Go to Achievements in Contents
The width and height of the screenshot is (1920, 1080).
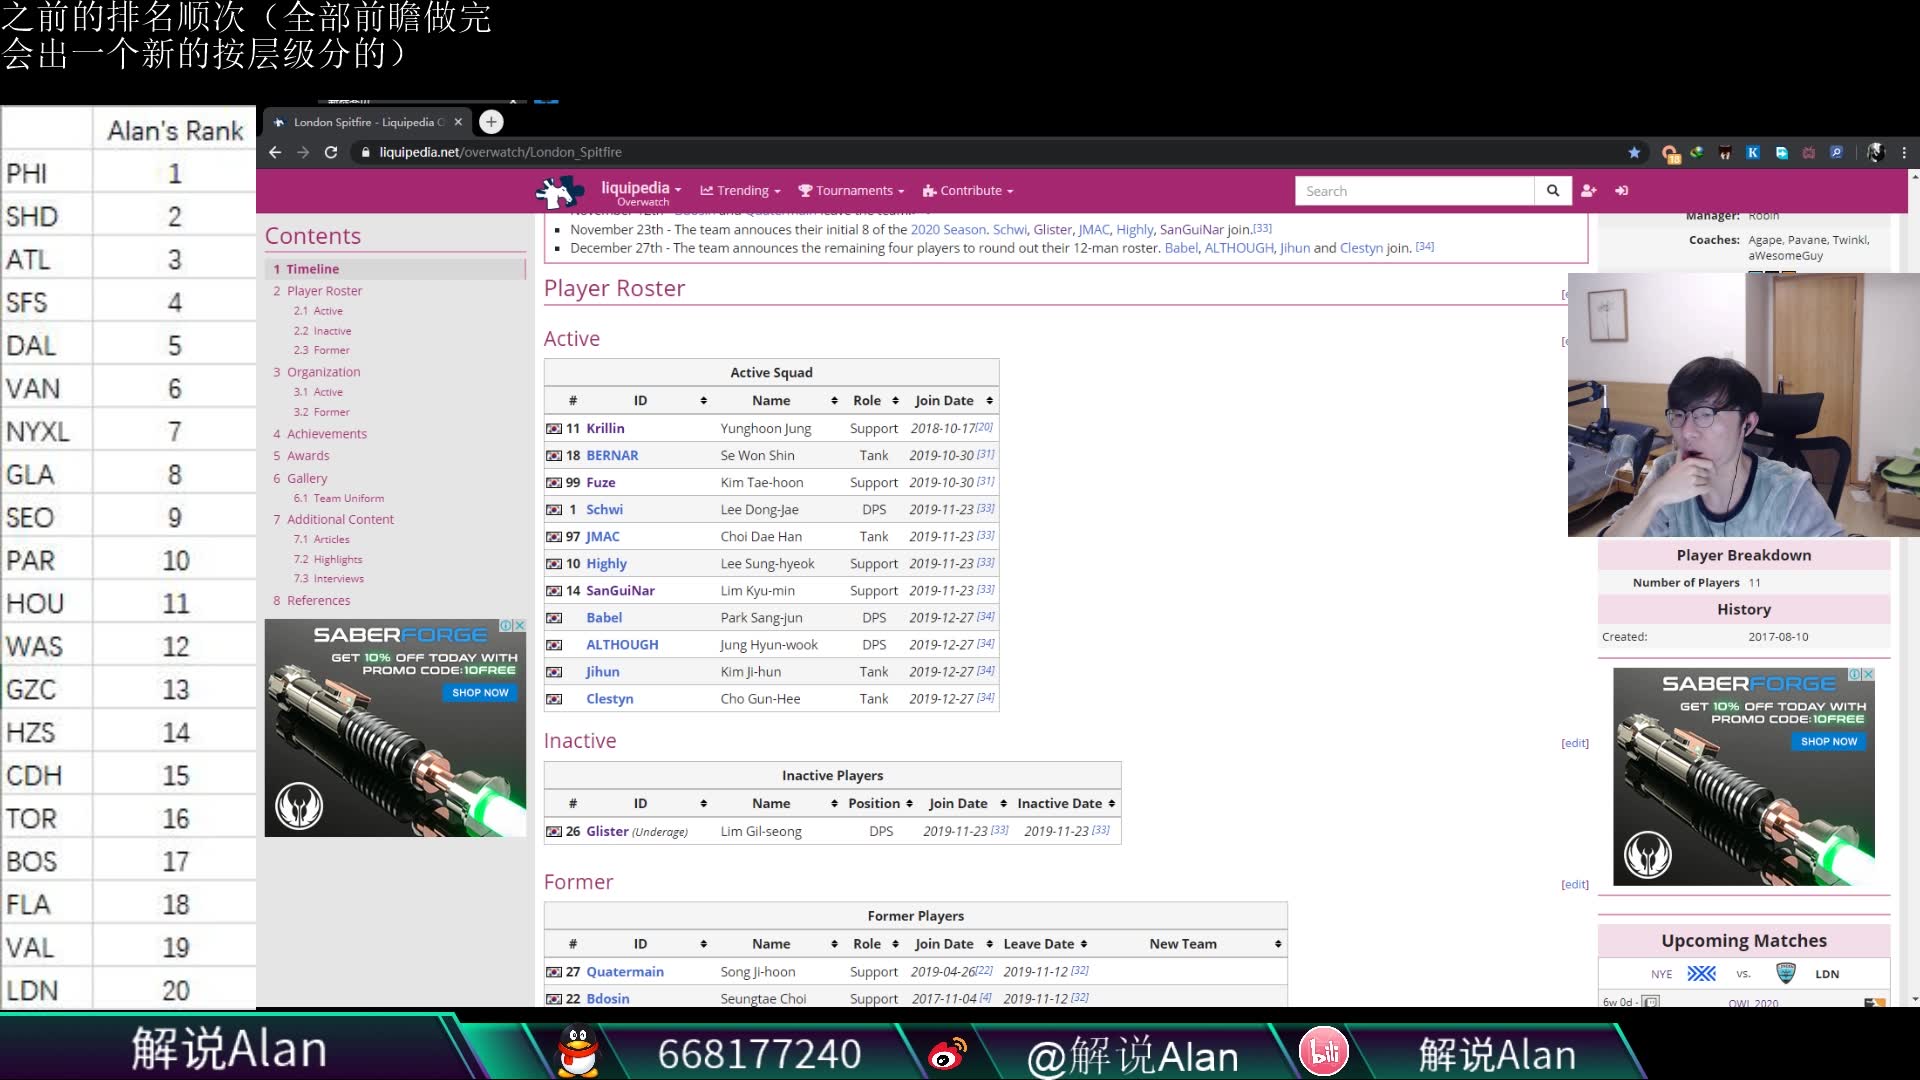[x=327, y=434]
